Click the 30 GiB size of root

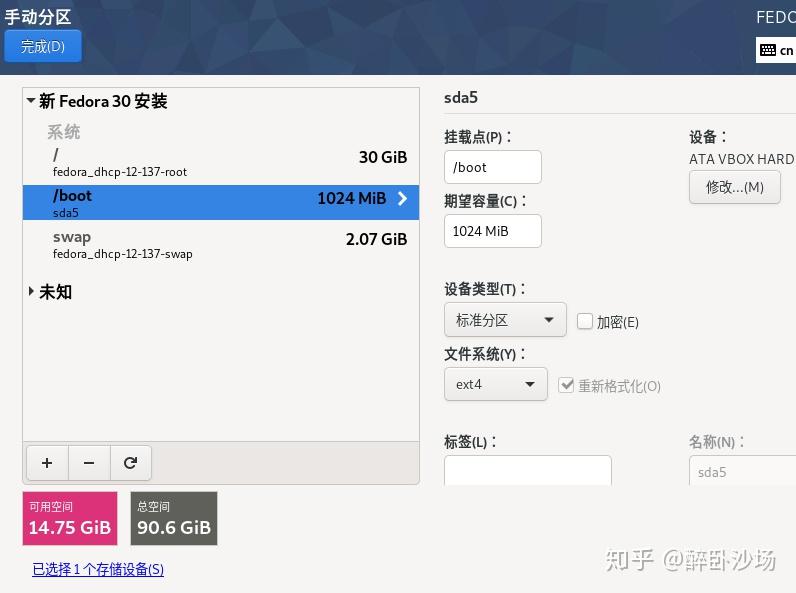[x=383, y=157]
